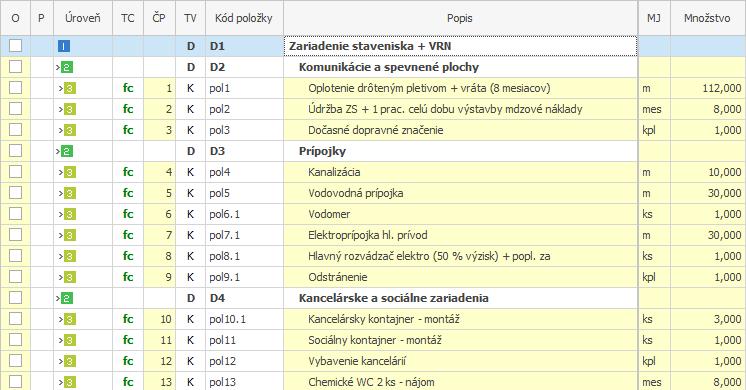Select the checkbox in the D4 row
The image size is (746, 390).
(x=15, y=297)
